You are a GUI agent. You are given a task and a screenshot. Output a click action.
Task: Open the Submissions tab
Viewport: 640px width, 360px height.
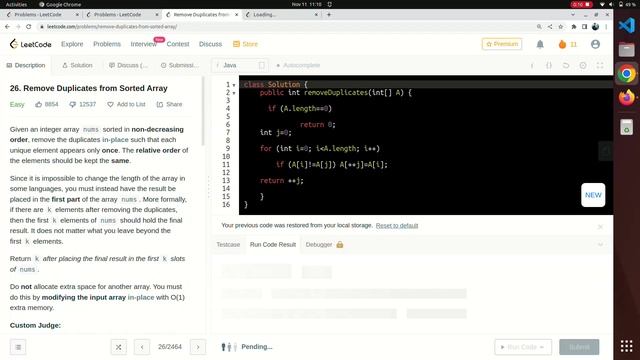point(180,65)
